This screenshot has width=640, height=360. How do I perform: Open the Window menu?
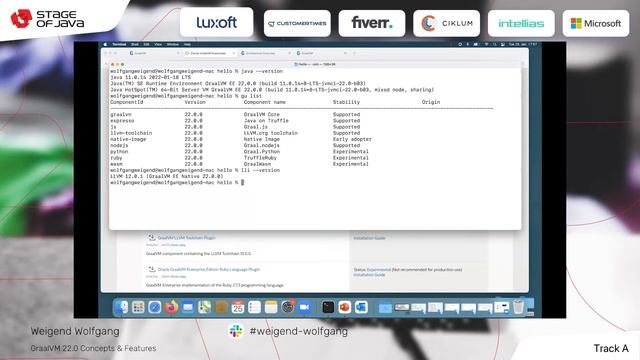click(173, 44)
